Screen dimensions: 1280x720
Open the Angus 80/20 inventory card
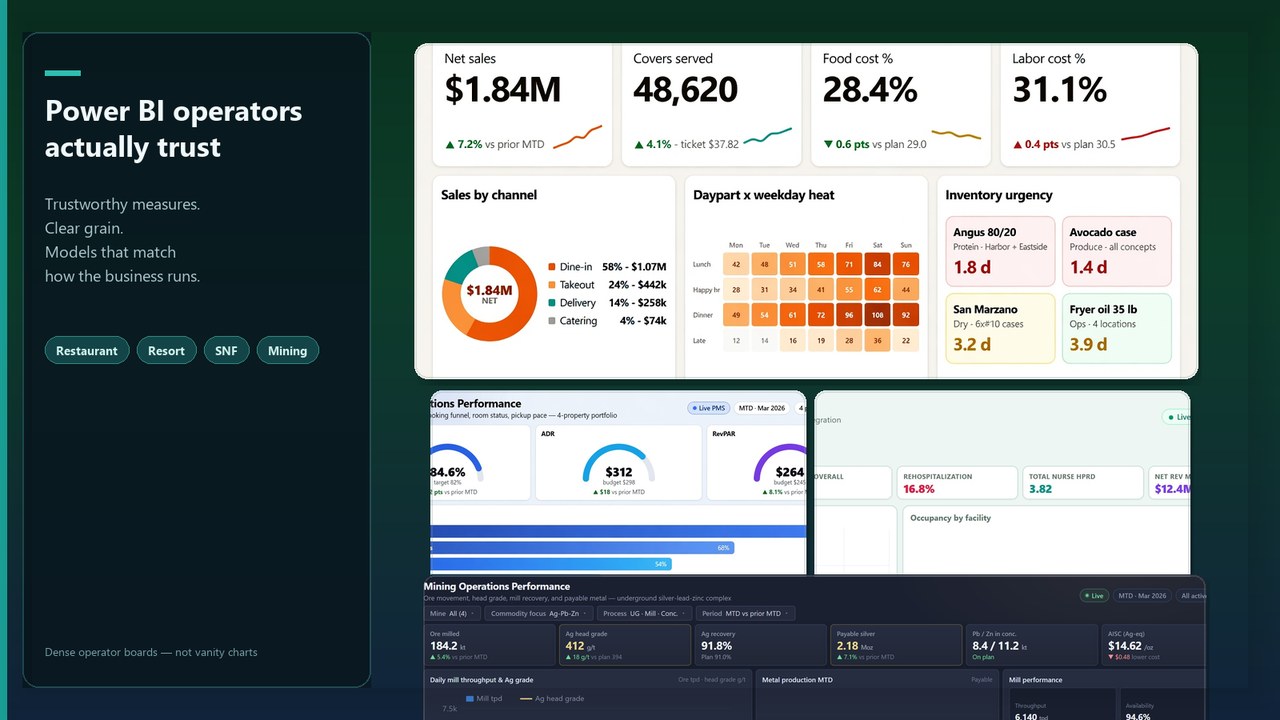(x=1000, y=252)
